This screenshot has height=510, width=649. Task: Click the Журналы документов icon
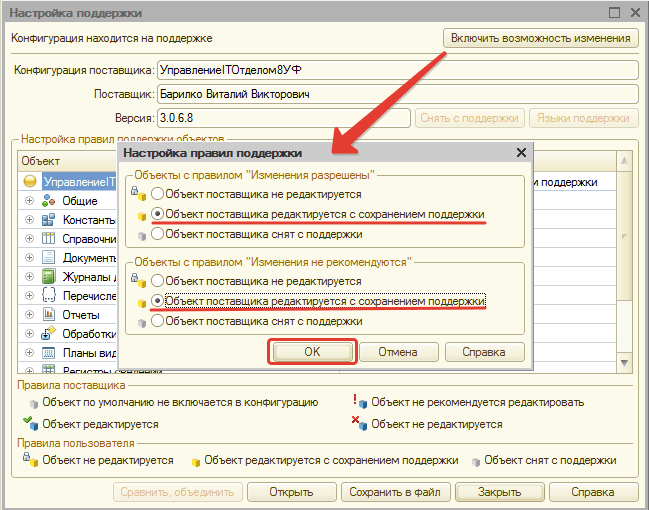click(48, 277)
